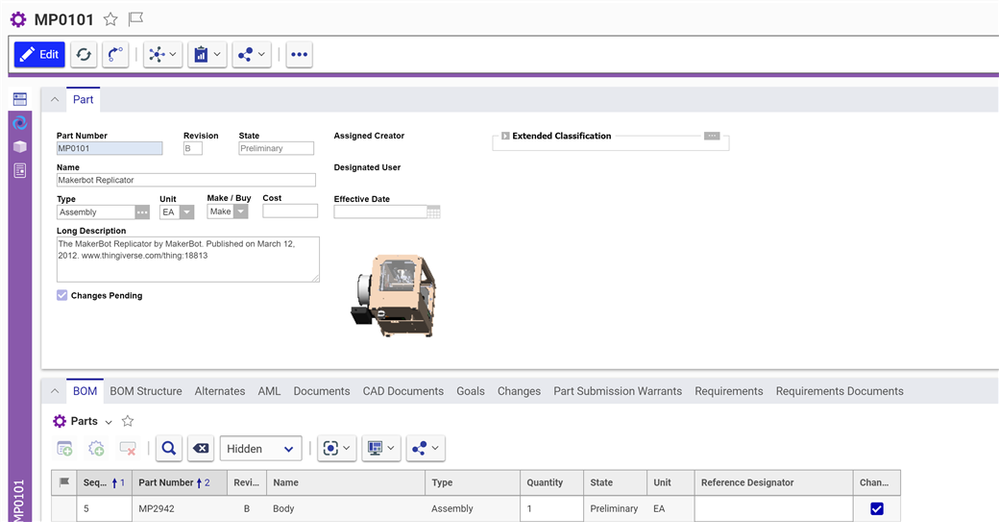Click the Edit button

click(40, 54)
